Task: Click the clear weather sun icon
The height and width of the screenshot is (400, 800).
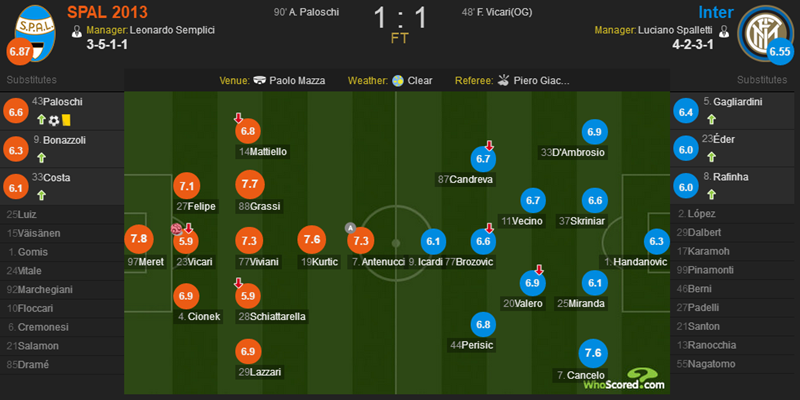Action: click(398, 80)
